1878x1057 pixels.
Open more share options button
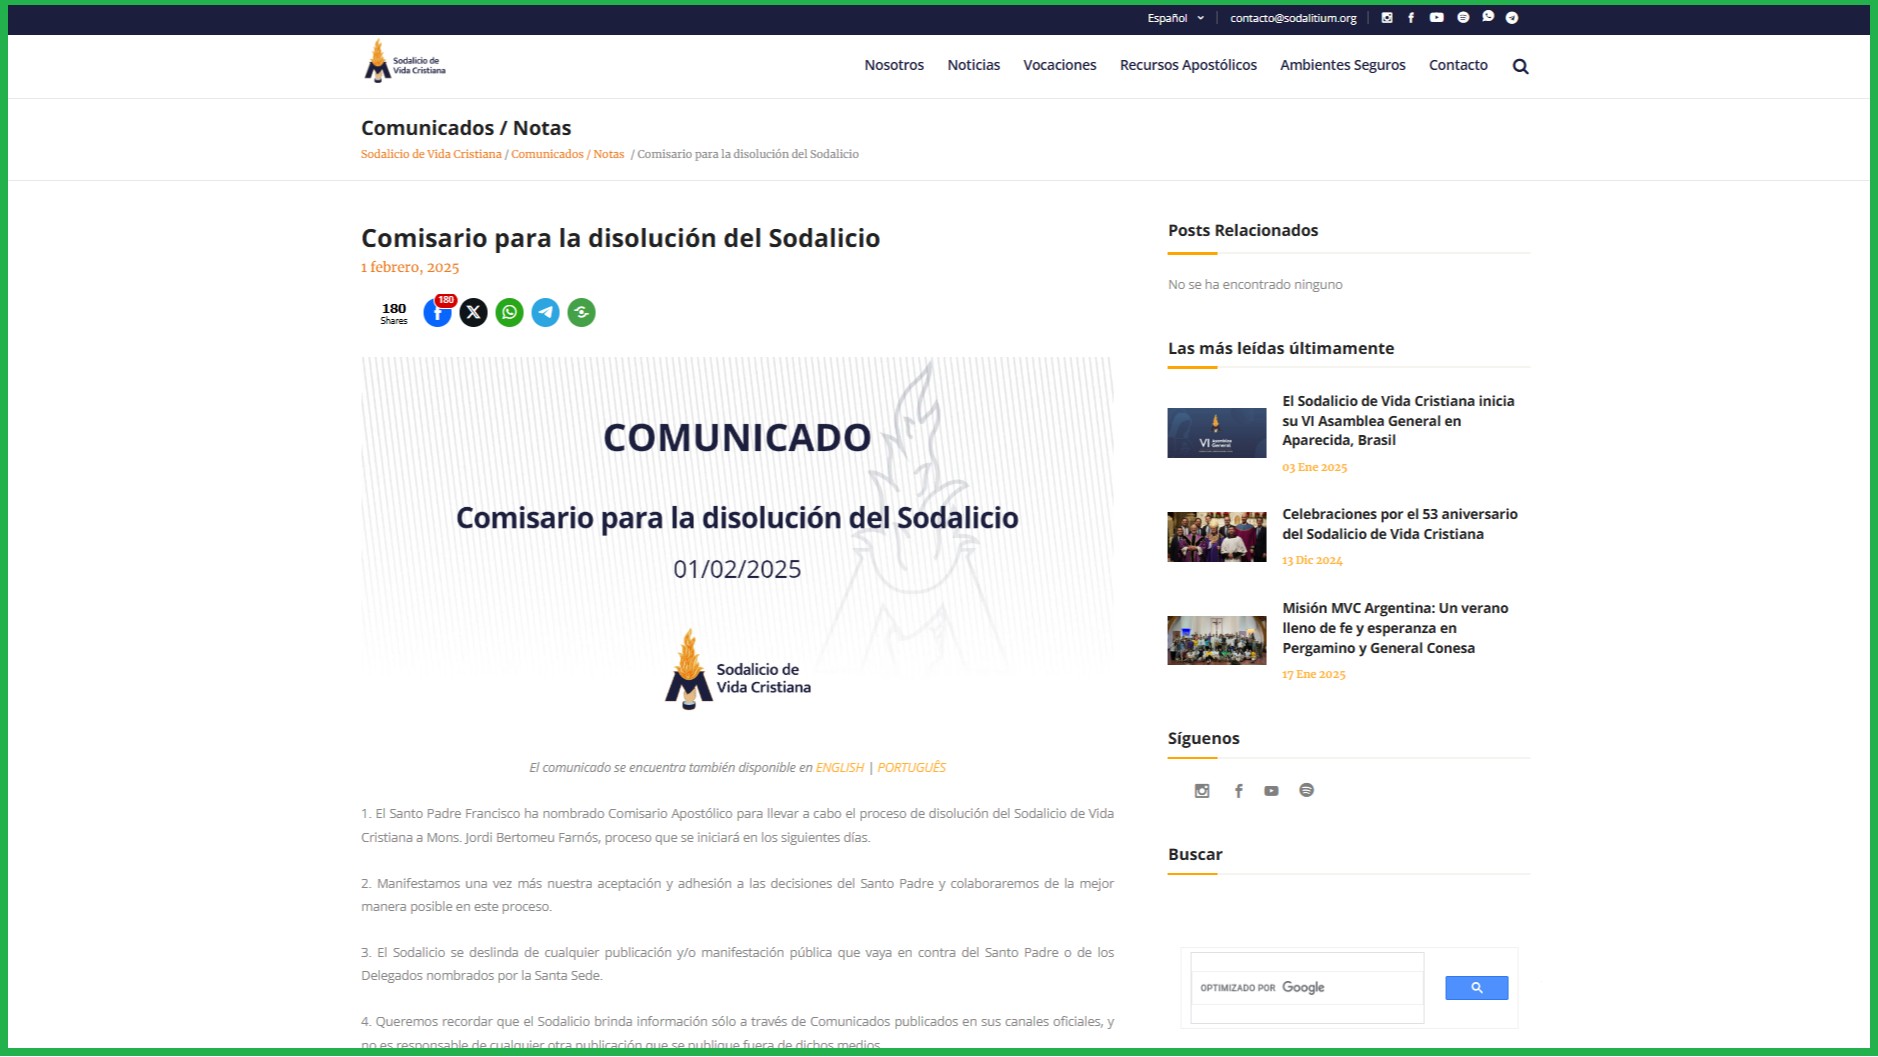click(x=582, y=312)
